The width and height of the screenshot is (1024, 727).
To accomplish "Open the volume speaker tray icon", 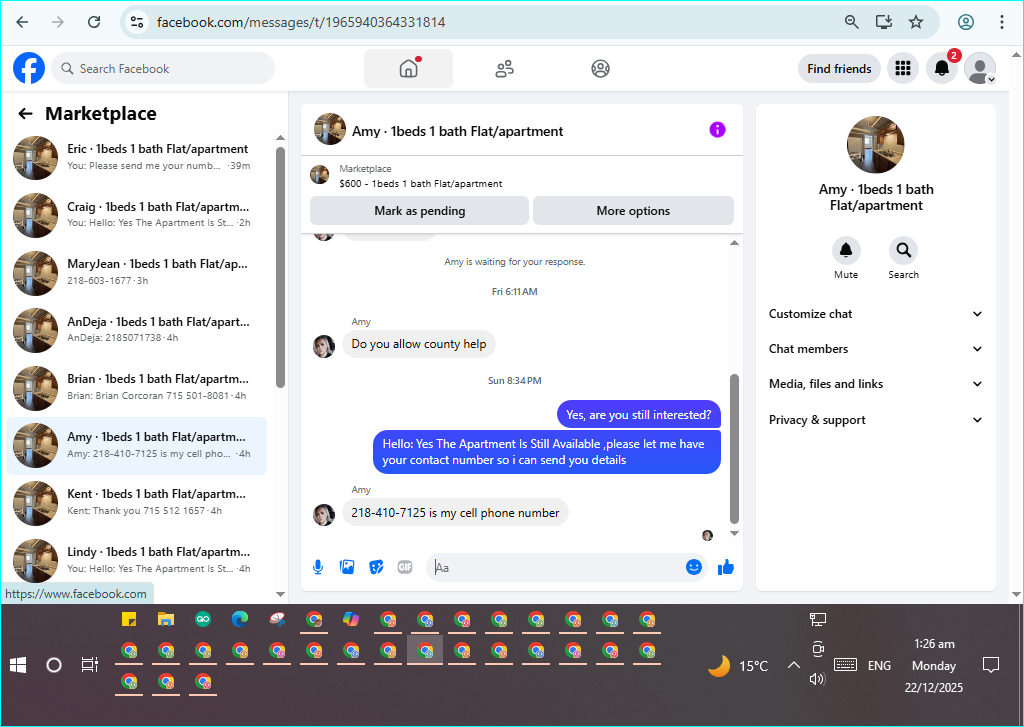I will point(817,679).
